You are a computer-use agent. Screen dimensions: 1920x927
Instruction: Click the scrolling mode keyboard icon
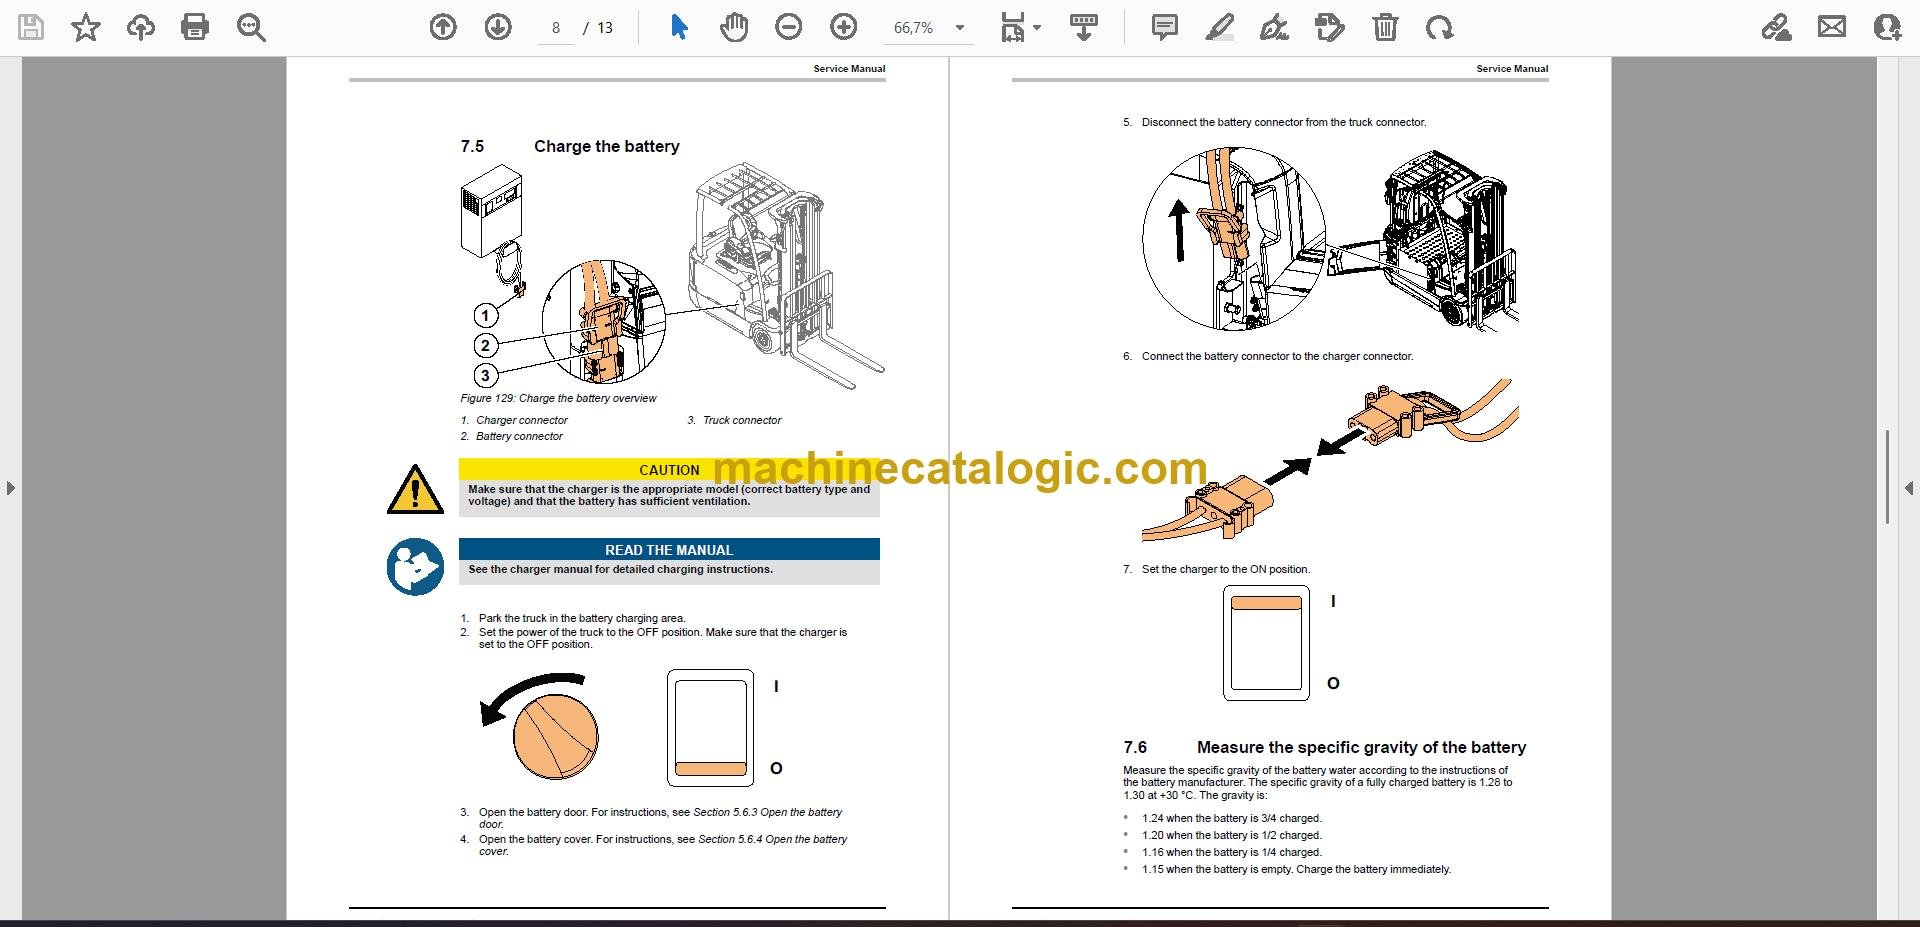pos(1084,28)
